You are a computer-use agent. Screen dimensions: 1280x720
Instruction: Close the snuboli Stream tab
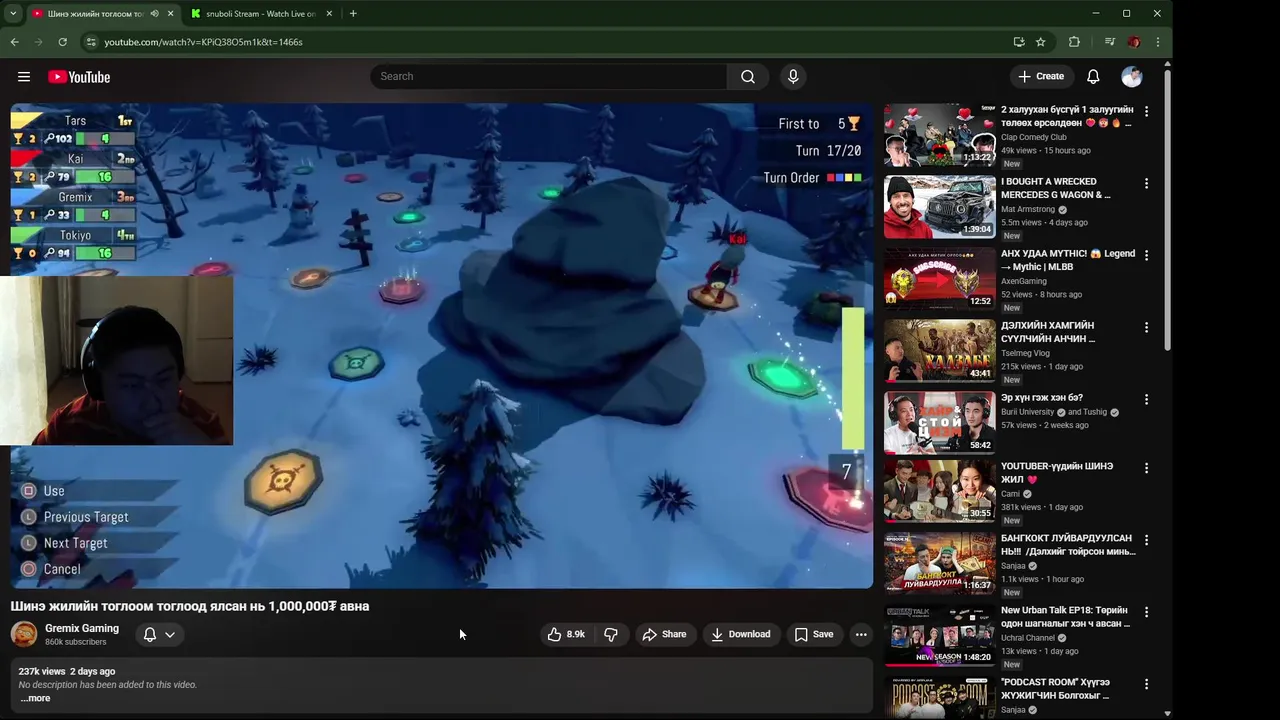click(x=330, y=14)
